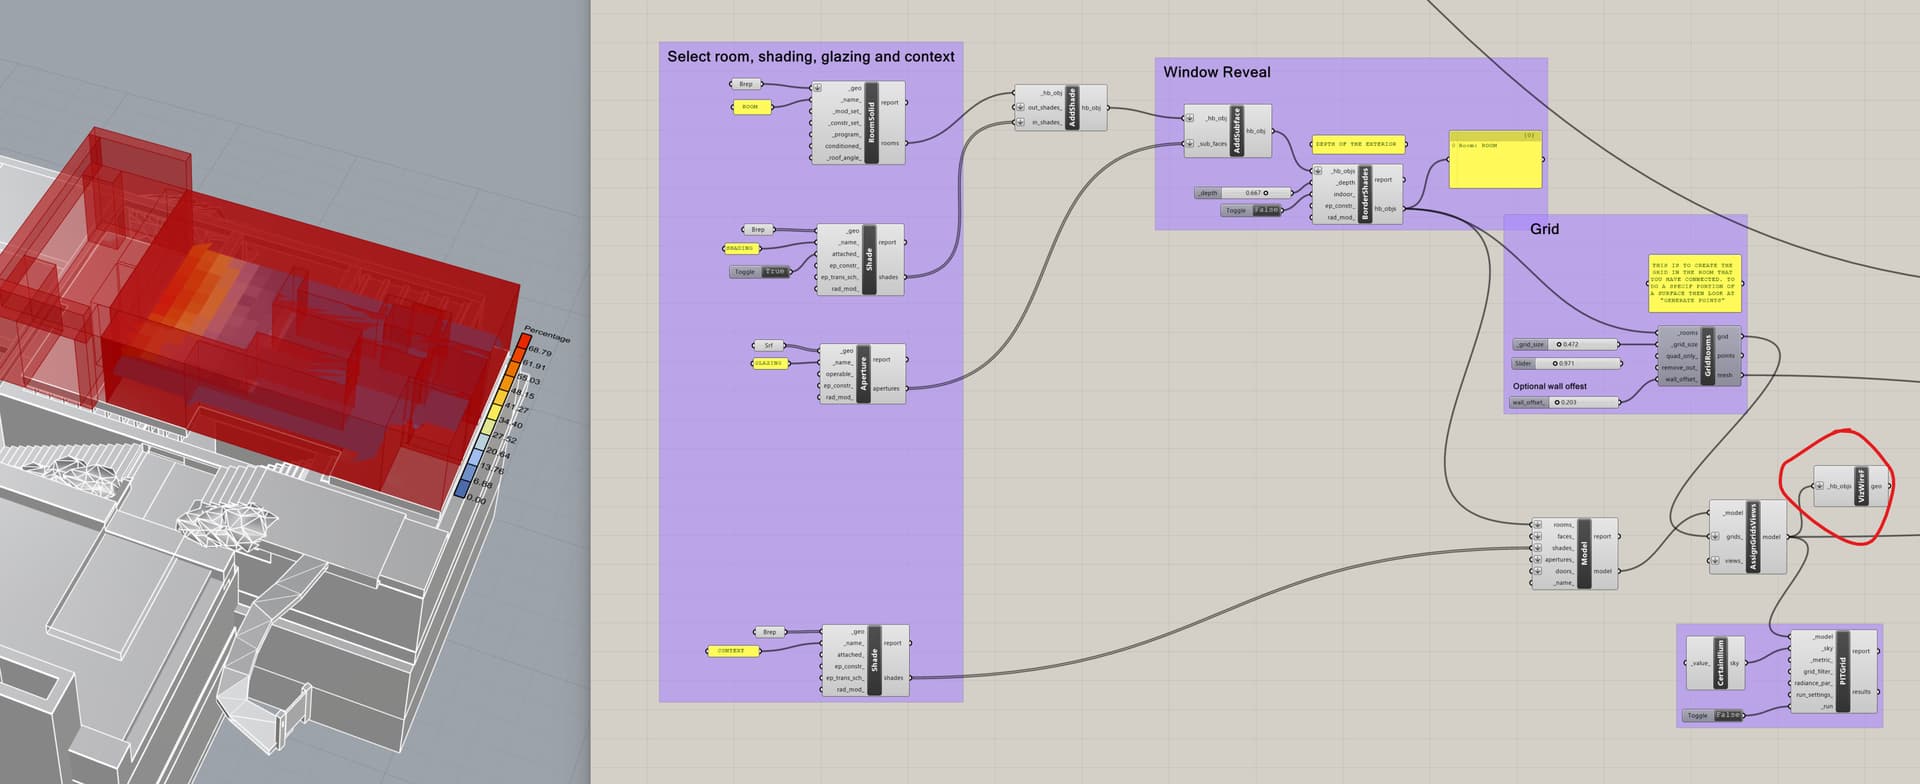Click the RoomSolid rooms output
This screenshot has height=784, width=1920.
[889, 143]
